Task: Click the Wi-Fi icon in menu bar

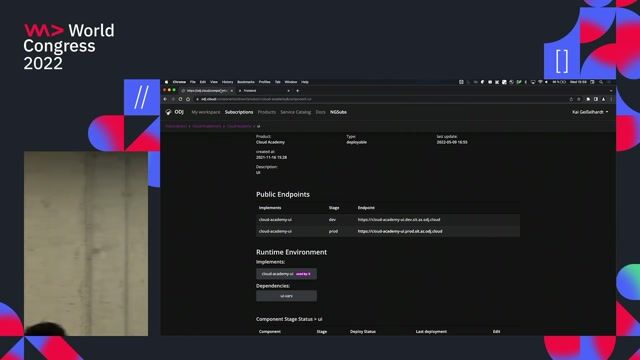Action: tap(540, 82)
